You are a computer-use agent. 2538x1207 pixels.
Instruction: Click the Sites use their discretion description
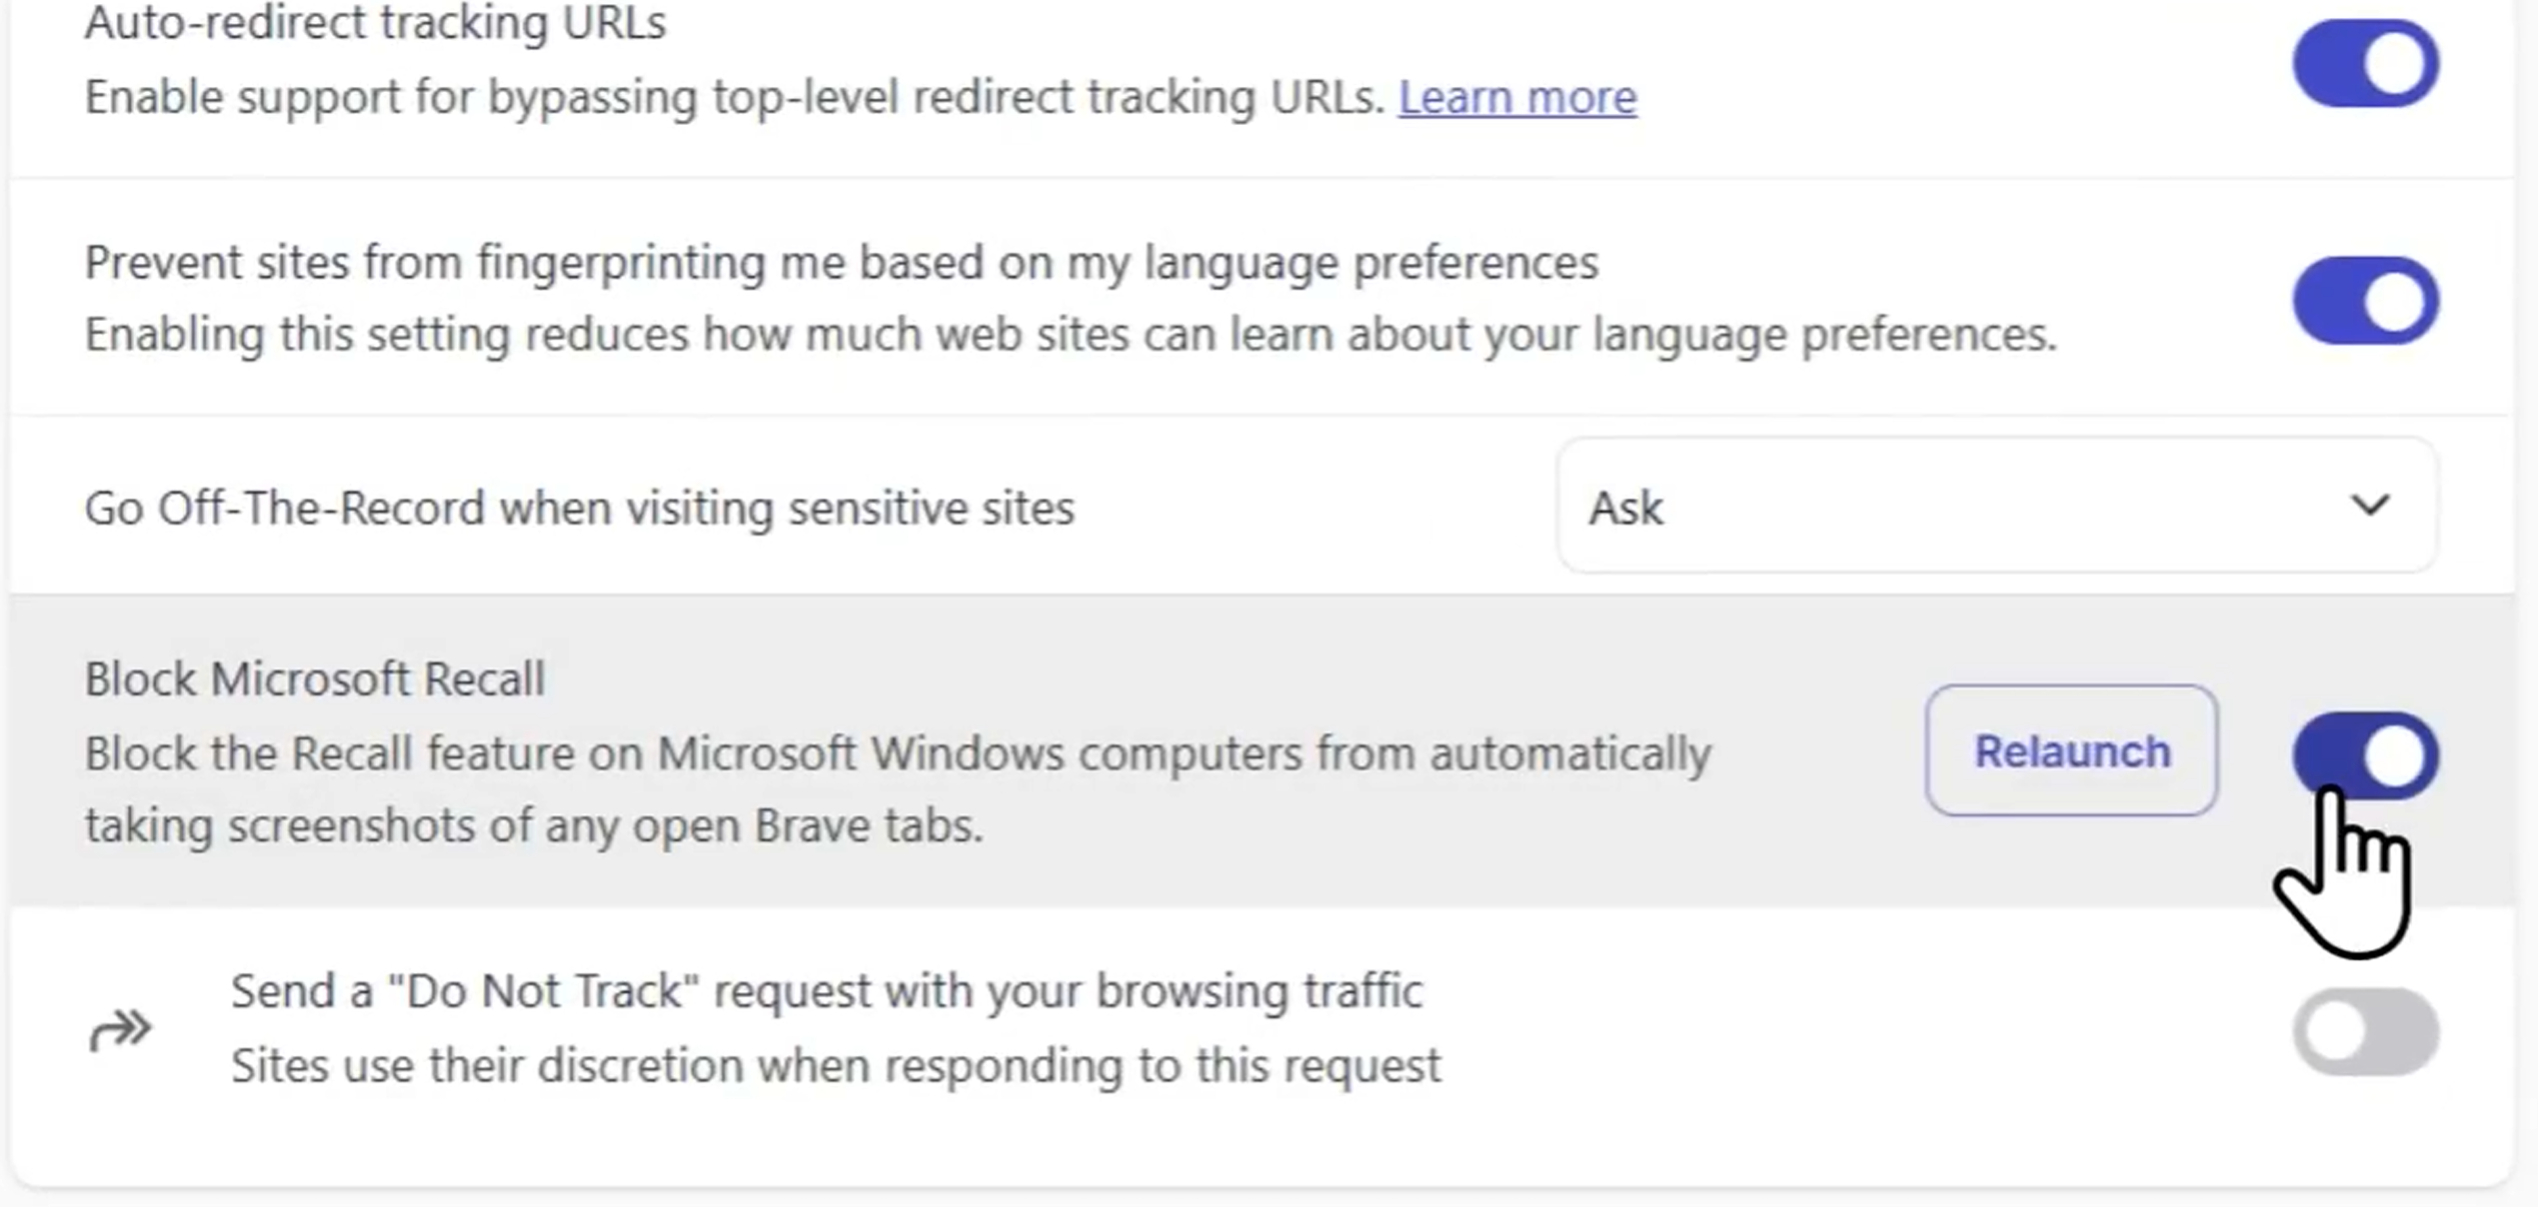click(x=836, y=1066)
